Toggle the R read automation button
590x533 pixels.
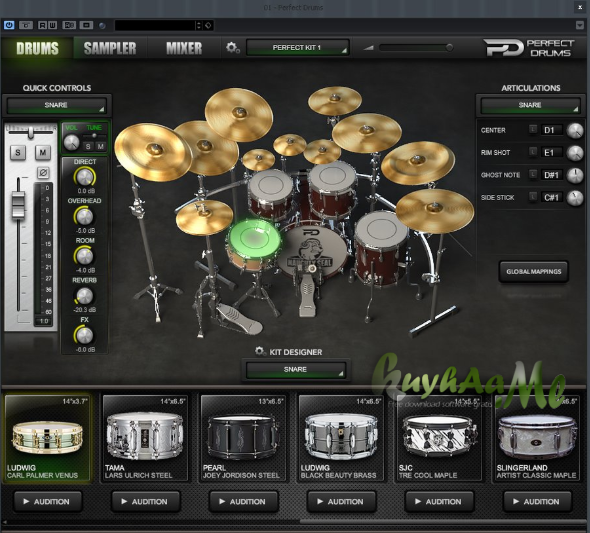coord(43,25)
